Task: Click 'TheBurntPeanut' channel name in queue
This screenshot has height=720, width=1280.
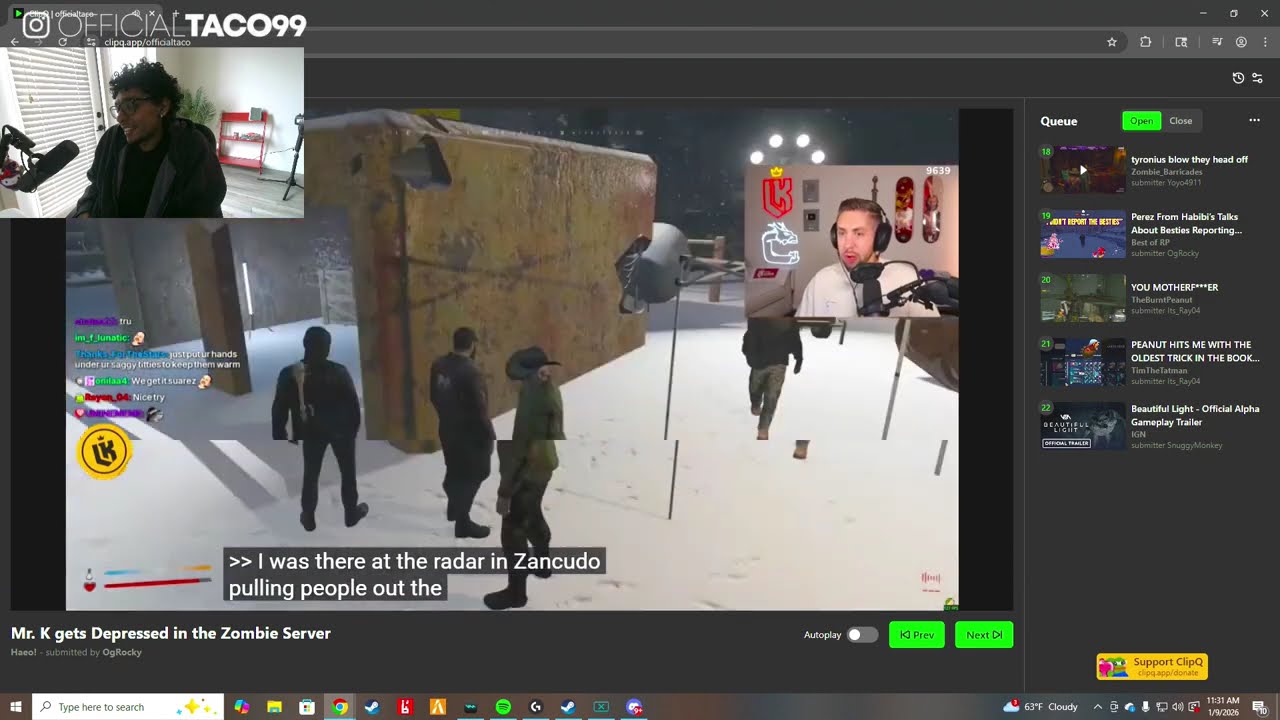Action: 1160,300
